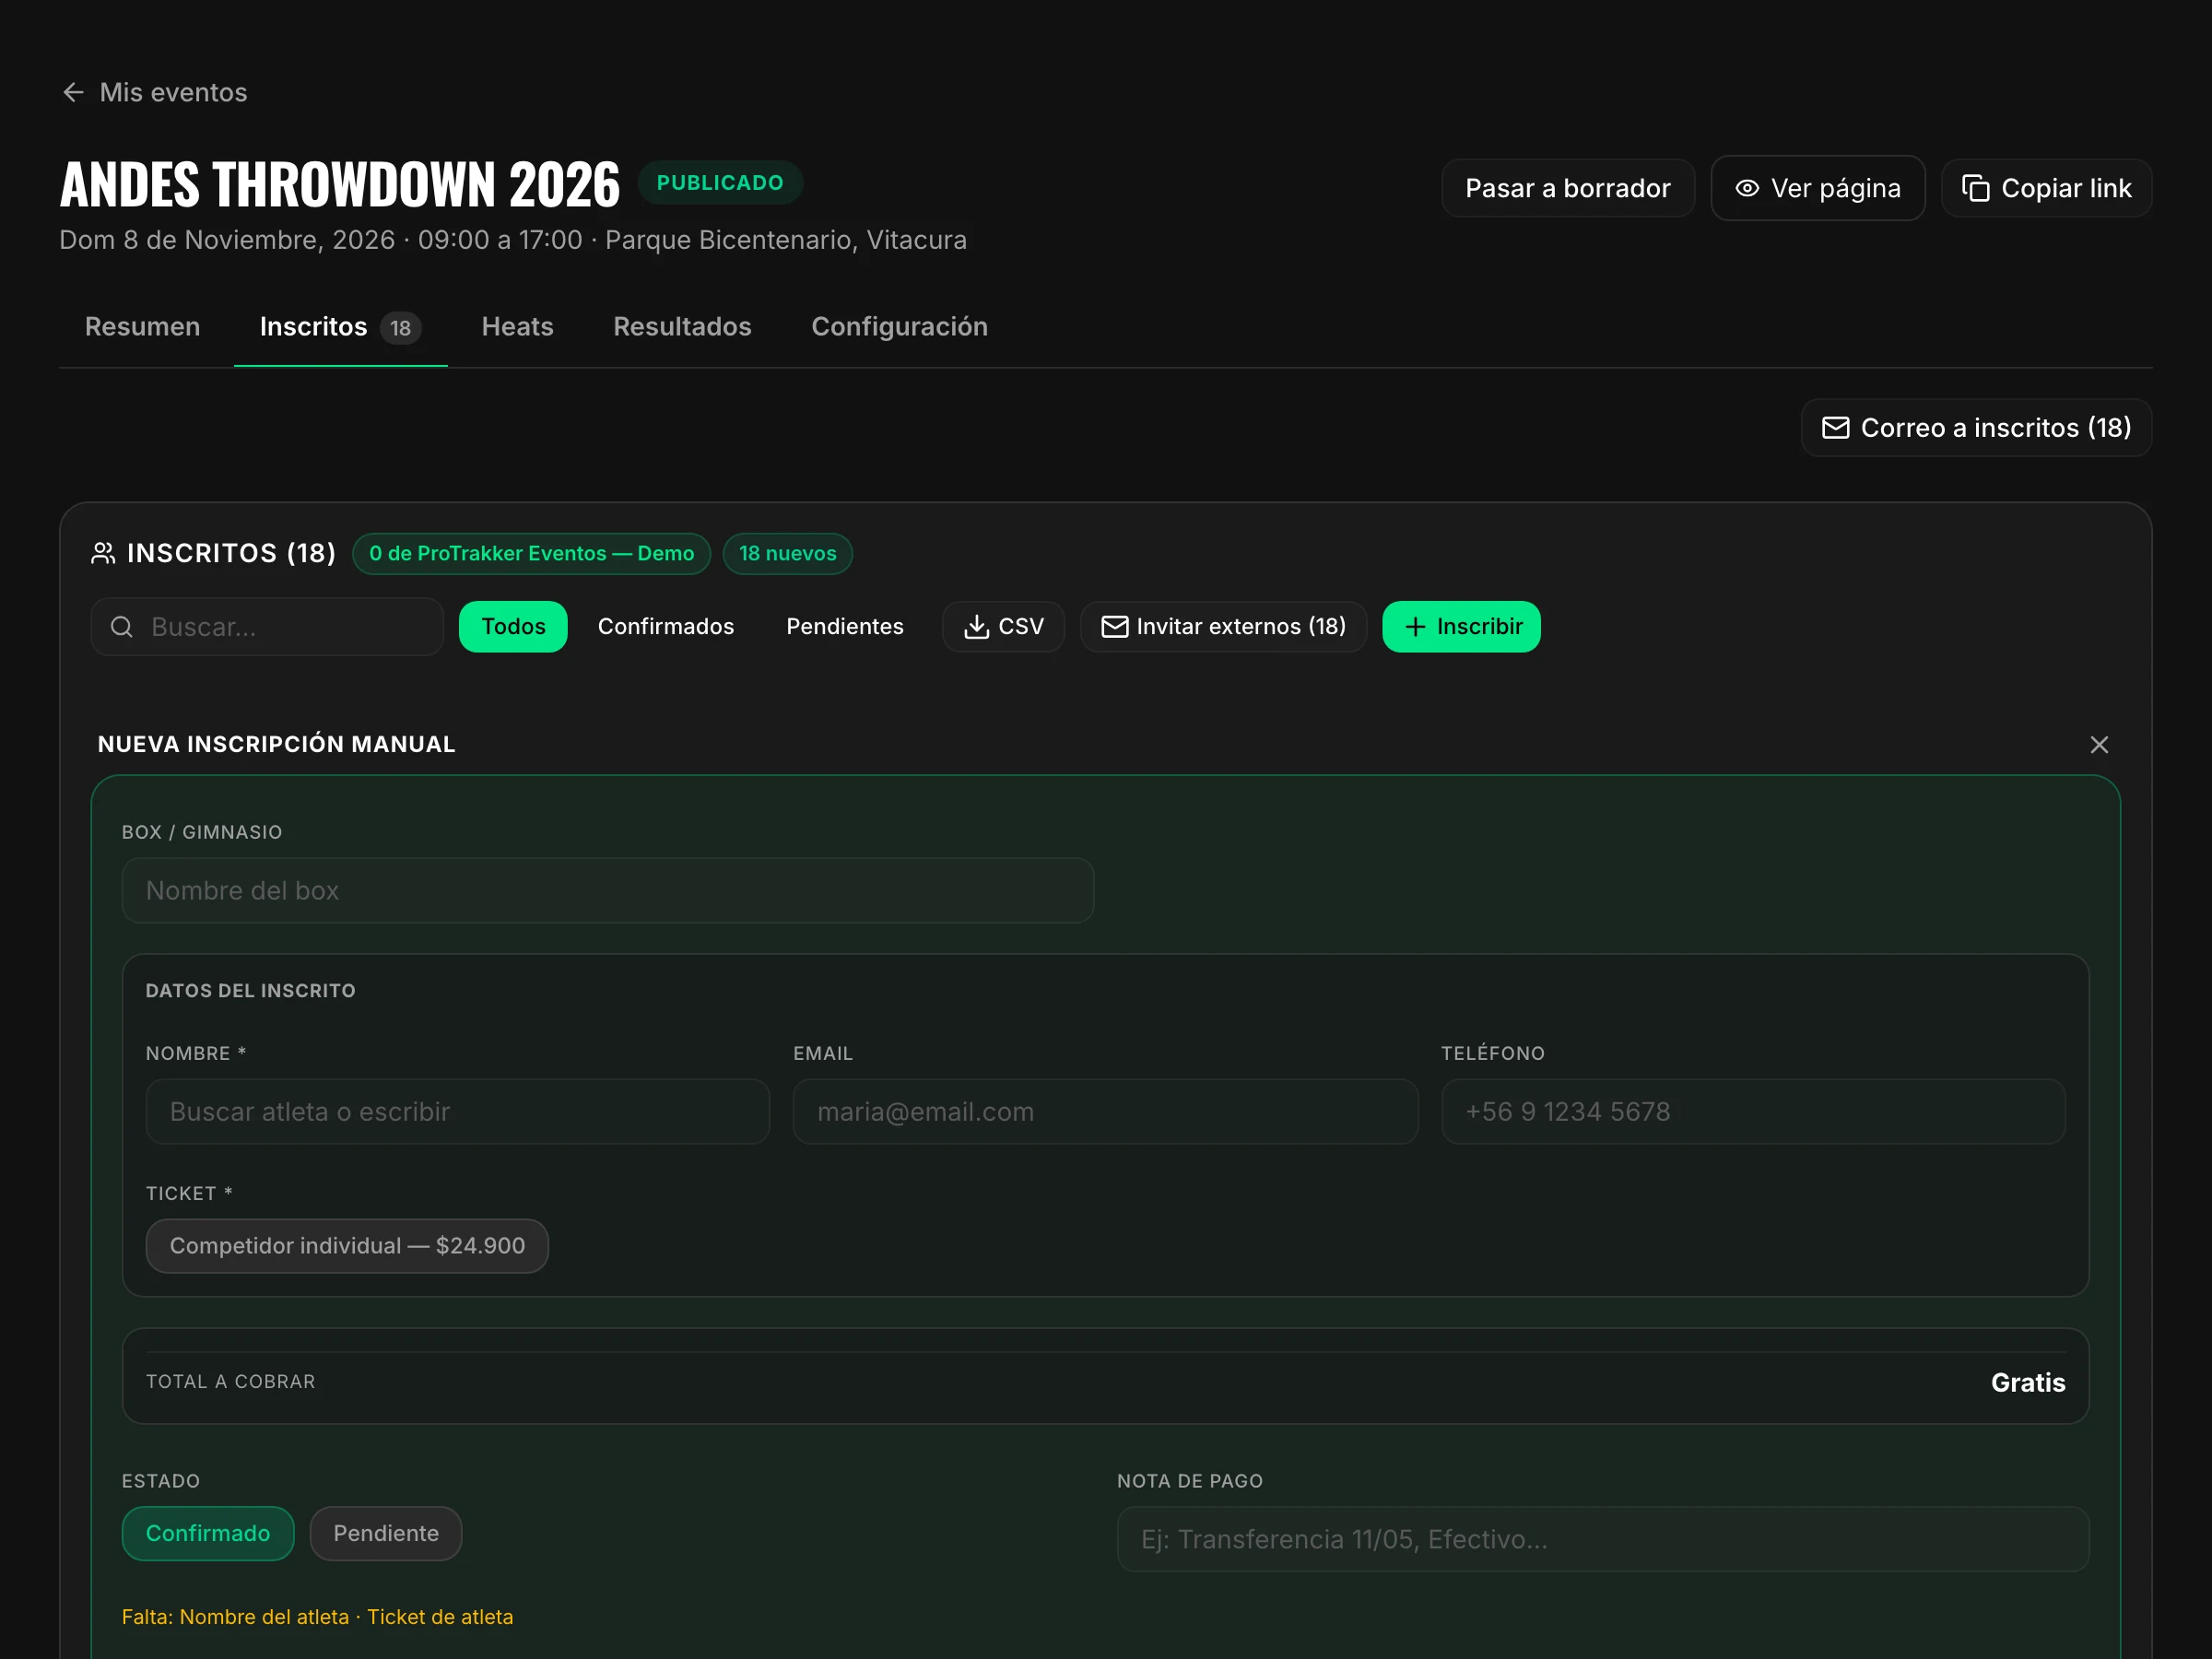
Task: Click the plus icon on Inscribir button
Action: pos(1415,627)
